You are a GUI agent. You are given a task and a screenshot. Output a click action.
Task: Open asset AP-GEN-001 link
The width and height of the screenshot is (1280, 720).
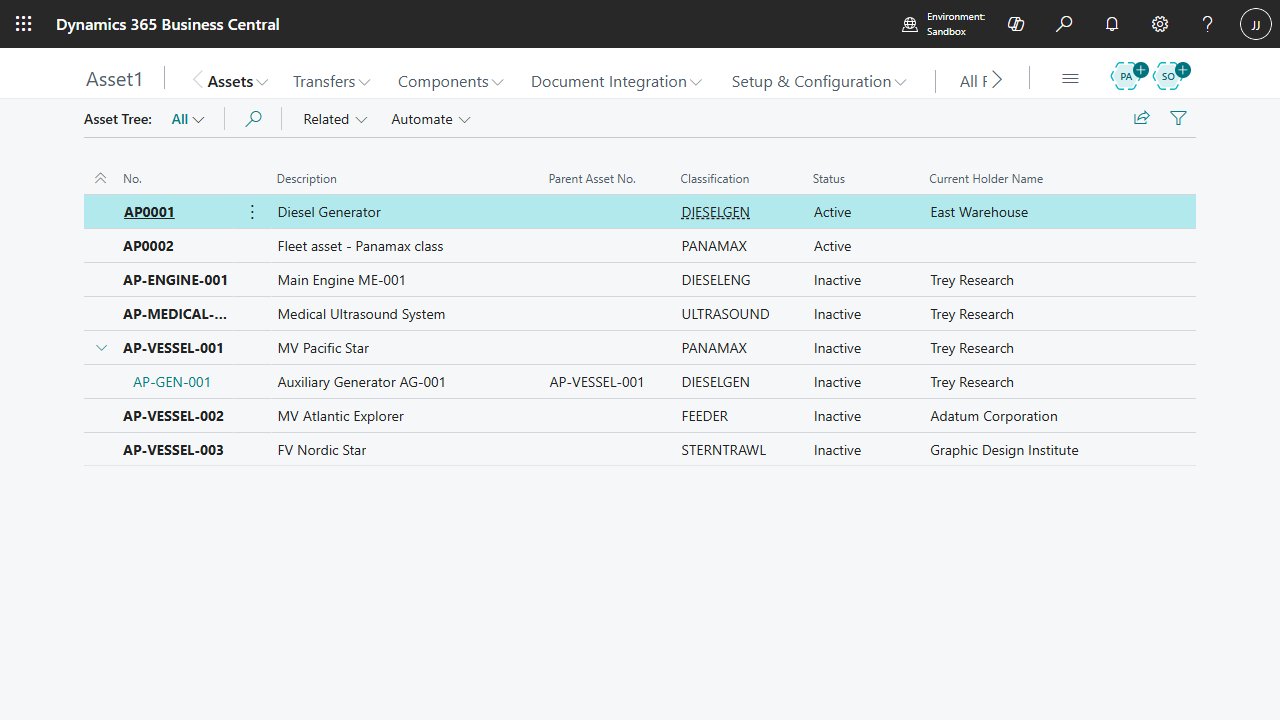point(172,382)
